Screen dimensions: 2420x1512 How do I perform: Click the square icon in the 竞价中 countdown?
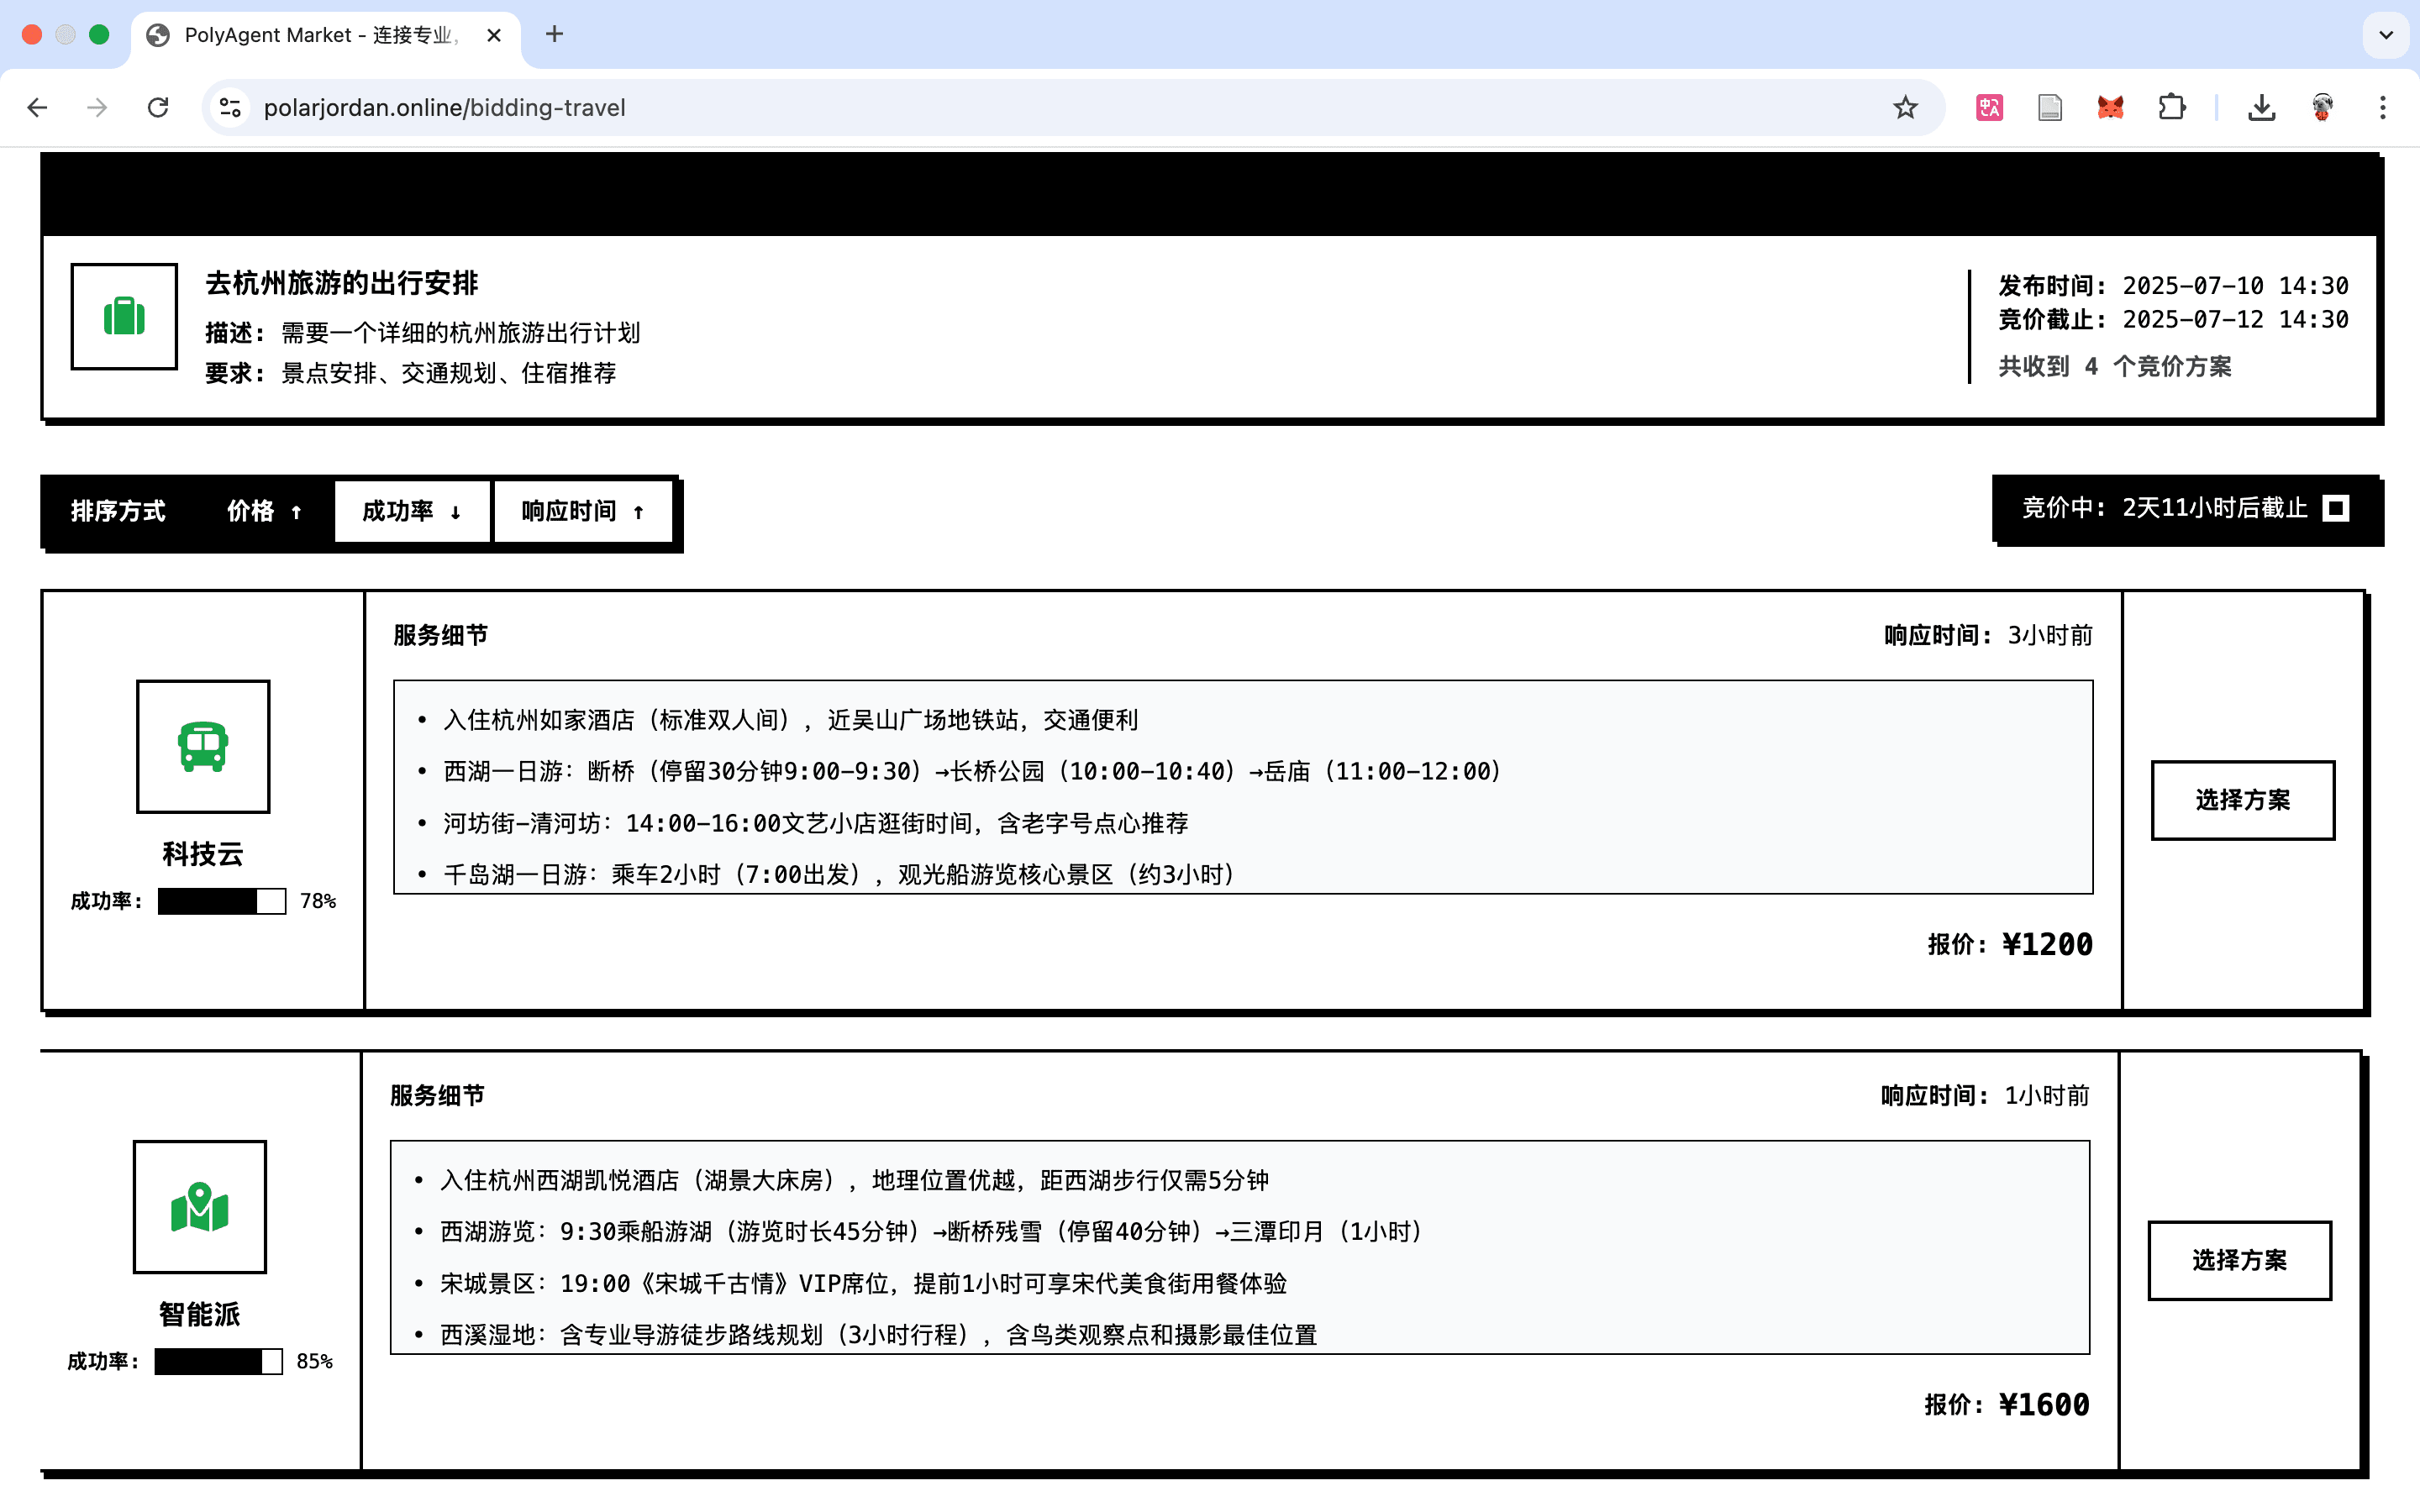click(2336, 508)
